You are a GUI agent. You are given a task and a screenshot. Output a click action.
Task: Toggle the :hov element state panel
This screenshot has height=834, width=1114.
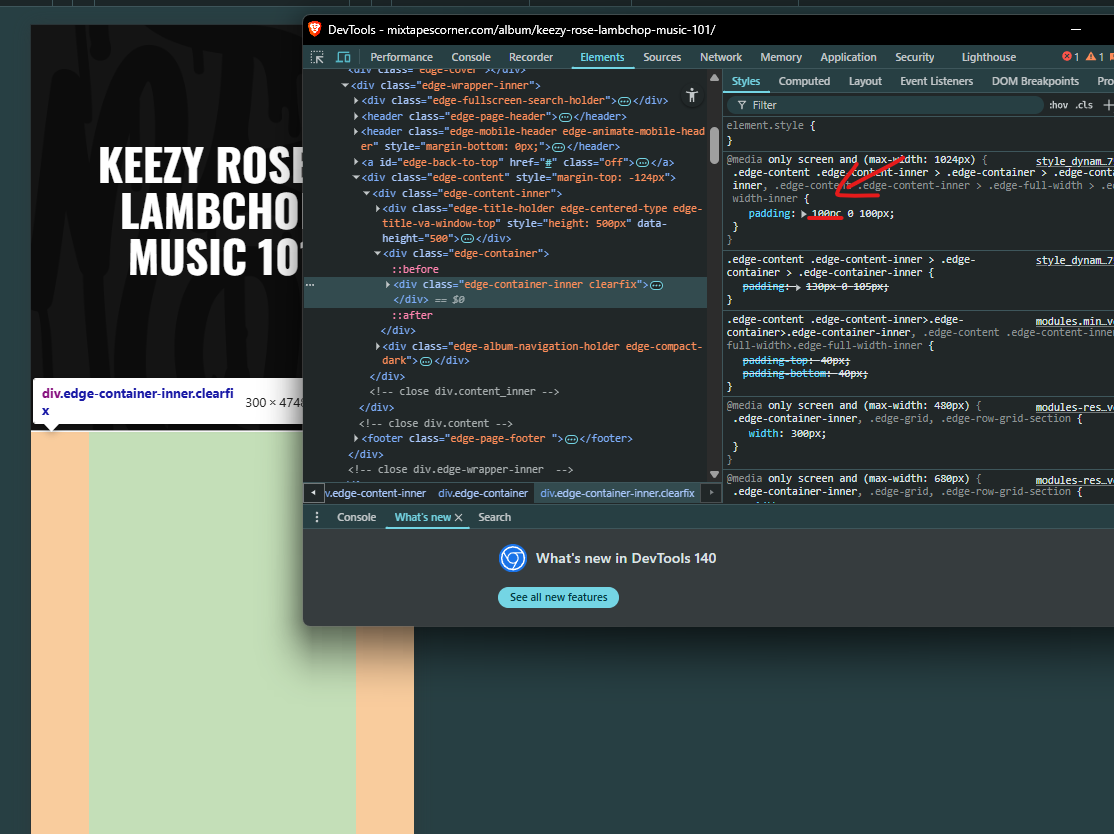click(x=1058, y=105)
